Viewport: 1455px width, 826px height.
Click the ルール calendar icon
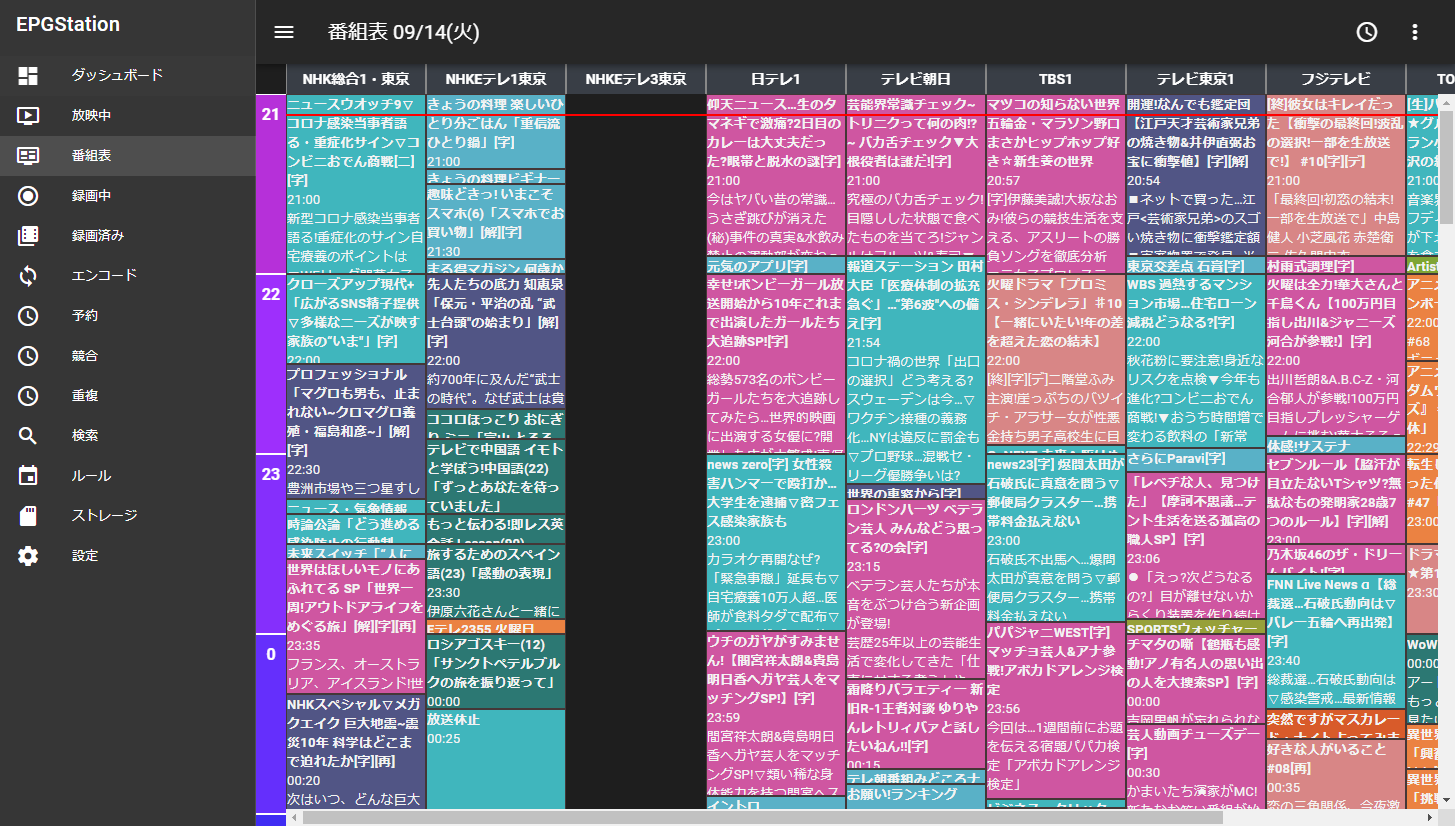[x=28, y=475]
